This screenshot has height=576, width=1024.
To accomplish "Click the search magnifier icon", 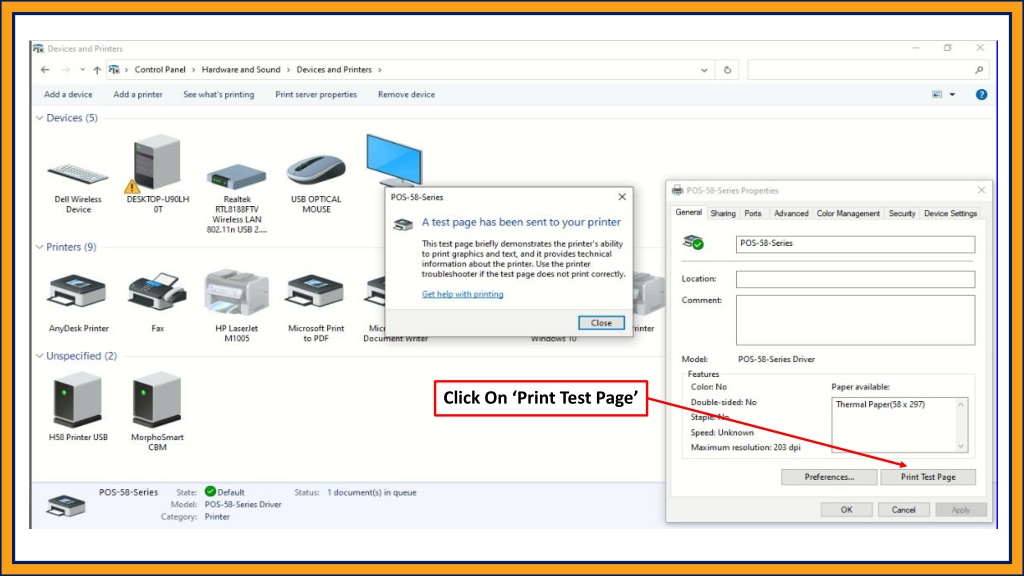I will coord(978,70).
